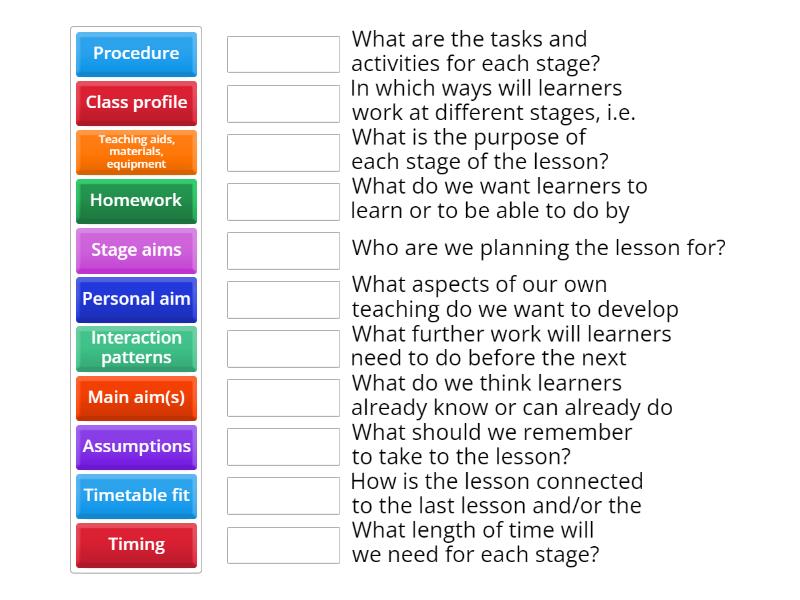Click the Timing tile

(x=136, y=545)
